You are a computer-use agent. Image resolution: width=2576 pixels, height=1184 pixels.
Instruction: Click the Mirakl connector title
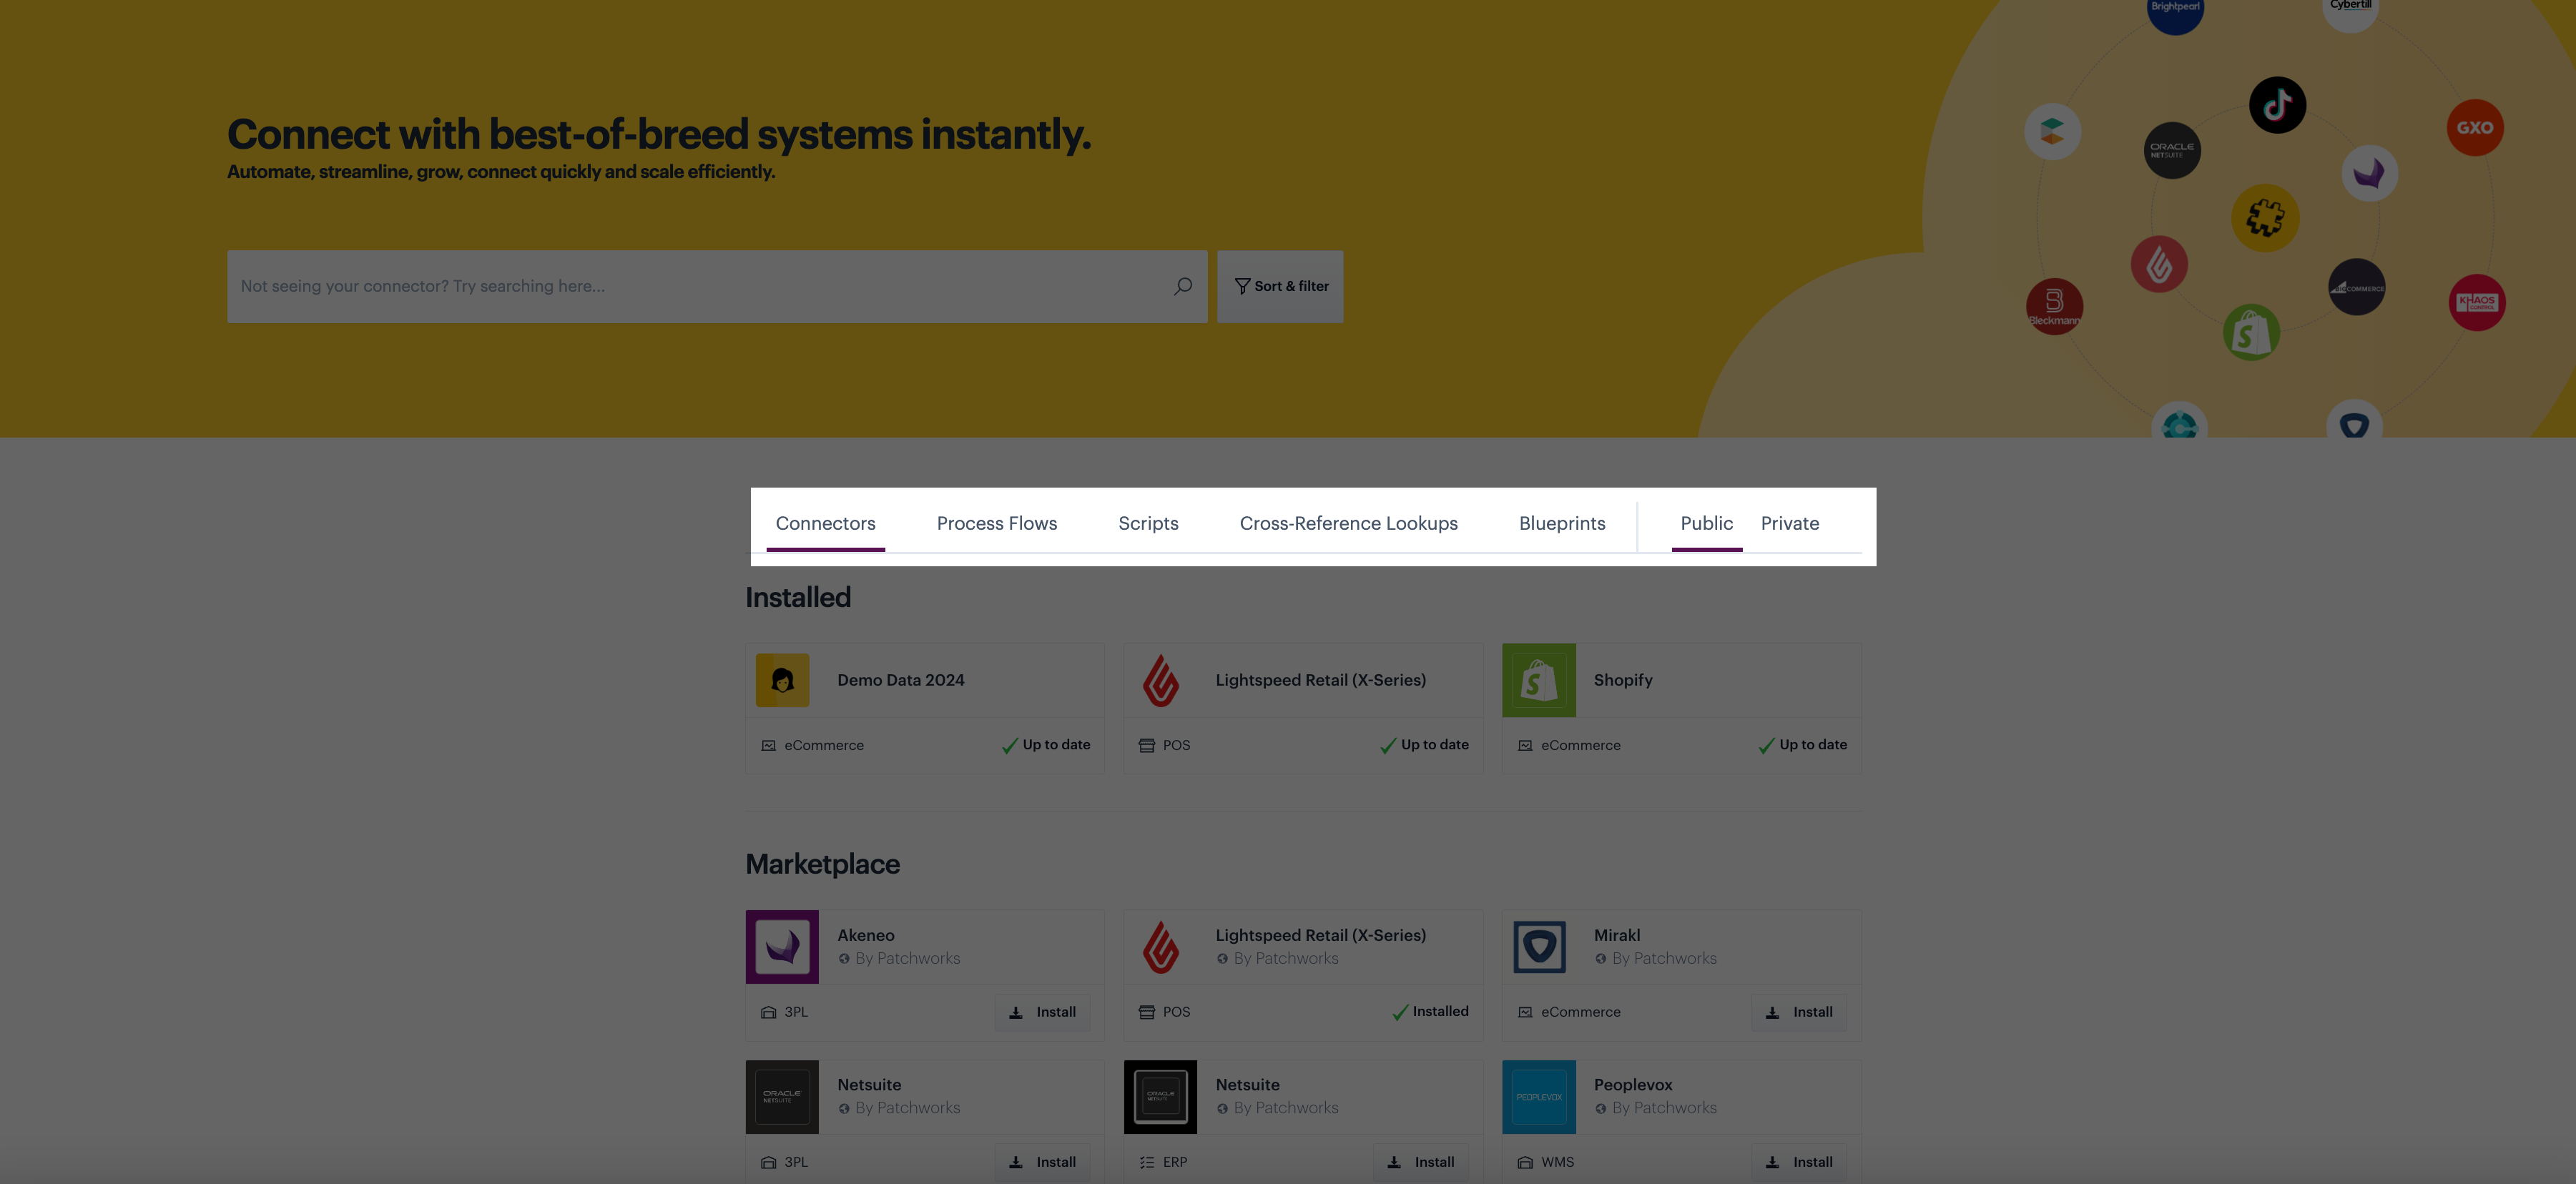pos(1616,935)
